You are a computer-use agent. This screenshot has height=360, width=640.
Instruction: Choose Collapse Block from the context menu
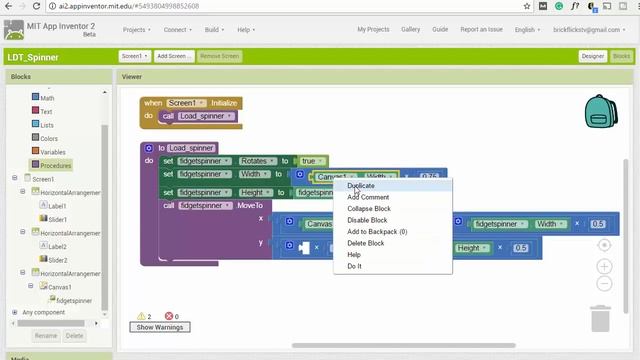point(393,209)
